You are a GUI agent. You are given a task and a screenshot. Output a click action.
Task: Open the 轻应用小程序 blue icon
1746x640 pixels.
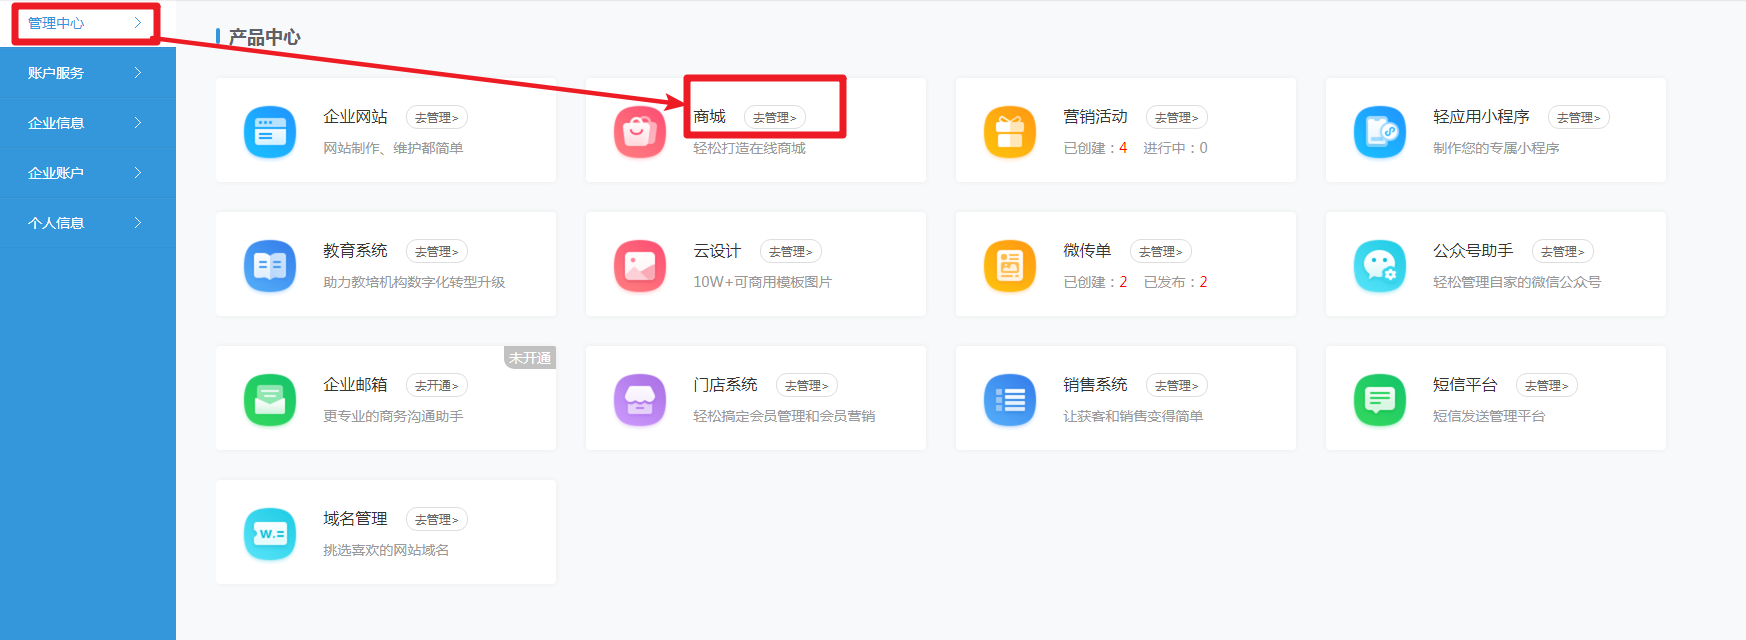[x=1380, y=131]
